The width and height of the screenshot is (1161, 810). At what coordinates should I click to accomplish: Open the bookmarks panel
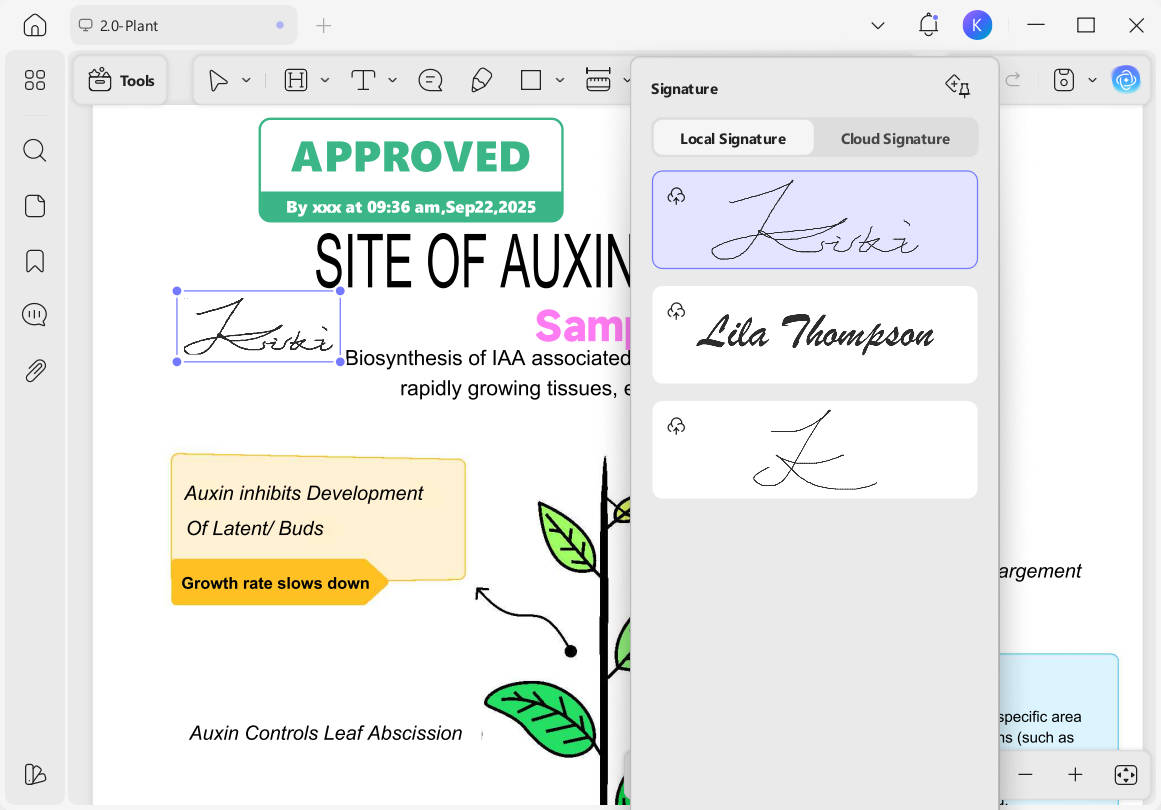34,260
